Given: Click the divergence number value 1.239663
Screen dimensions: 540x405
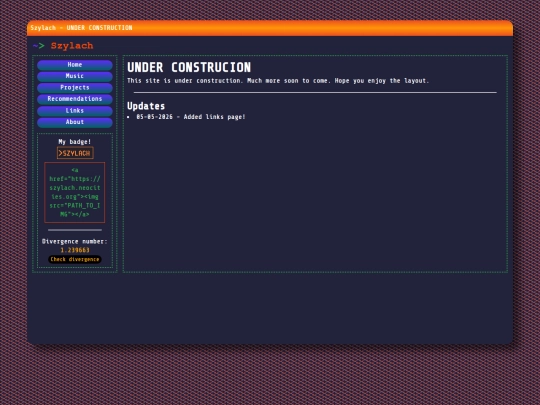Looking at the screenshot, I should pyautogui.click(x=75, y=250).
